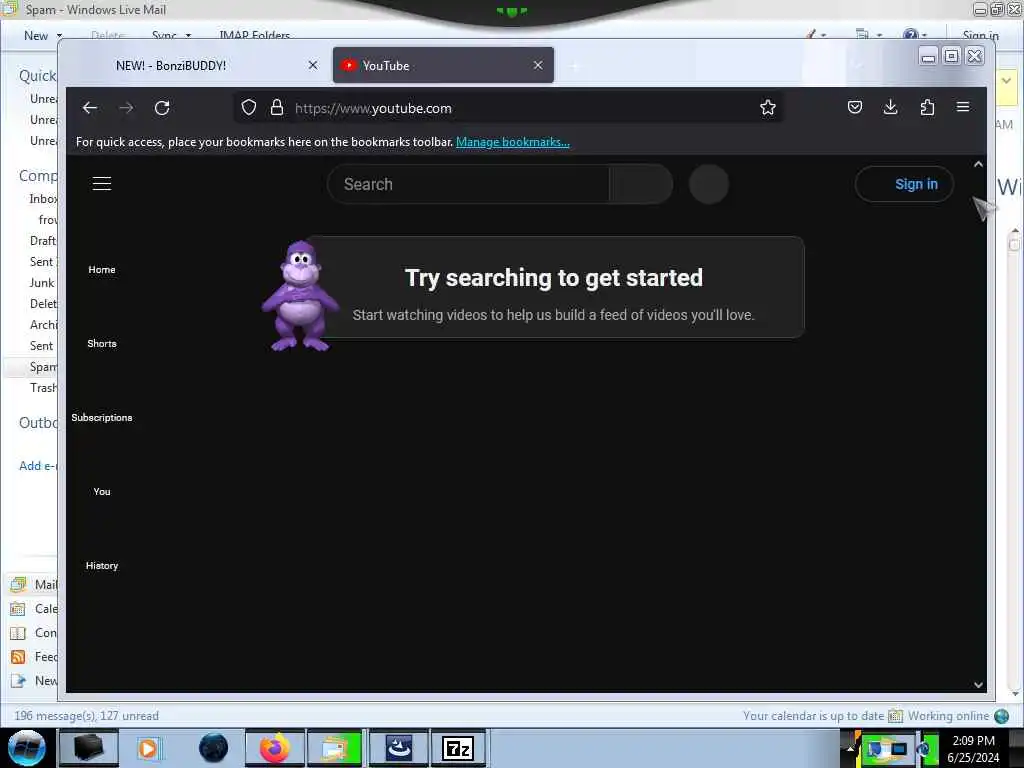Open the Manage bookmarks link
This screenshot has height=768, width=1024.
pos(513,142)
